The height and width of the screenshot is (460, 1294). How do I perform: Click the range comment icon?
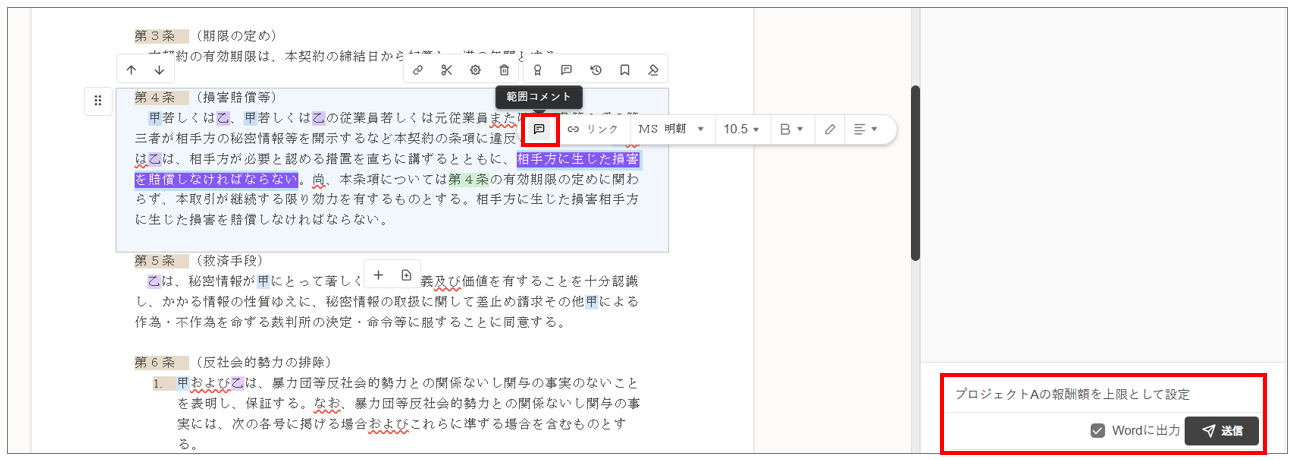(x=539, y=129)
